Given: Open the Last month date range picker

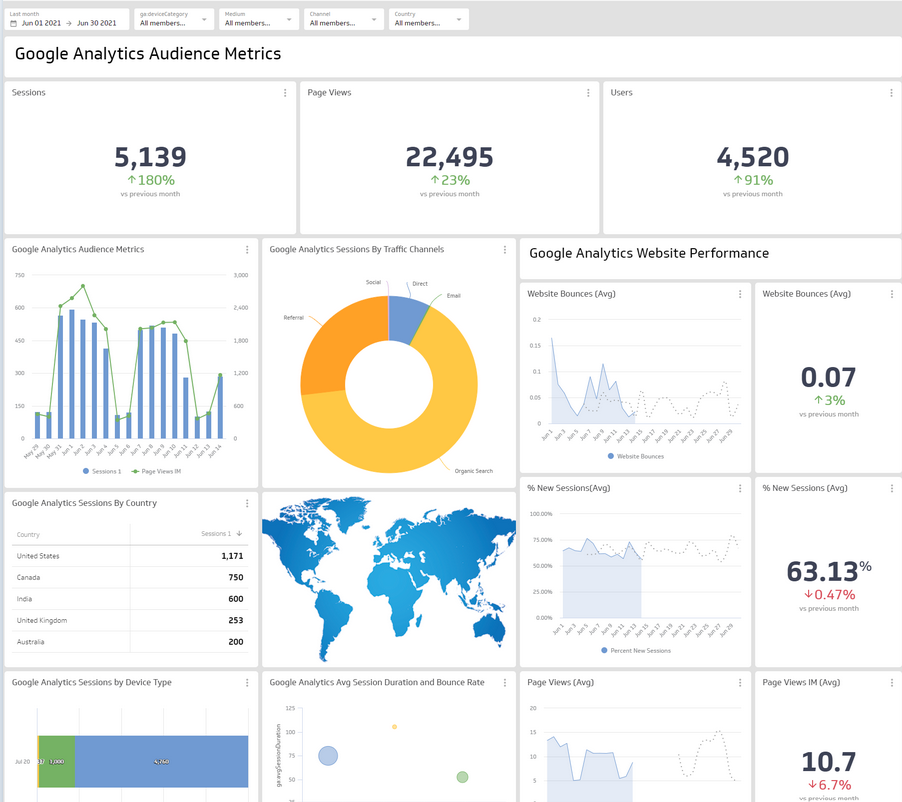Looking at the screenshot, I should [66, 19].
